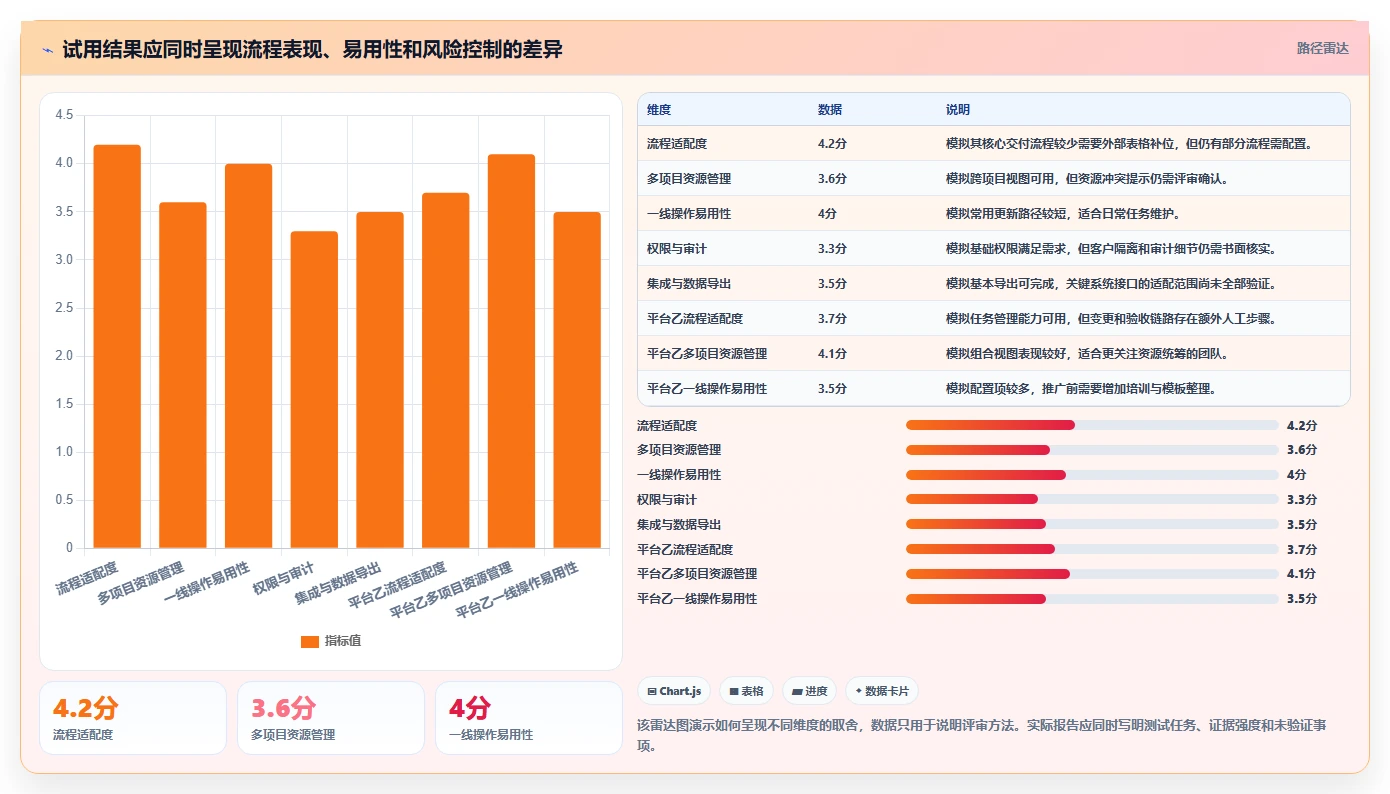Select the 表格 chip
The width and height of the screenshot is (1390, 794).
[746, 691]
